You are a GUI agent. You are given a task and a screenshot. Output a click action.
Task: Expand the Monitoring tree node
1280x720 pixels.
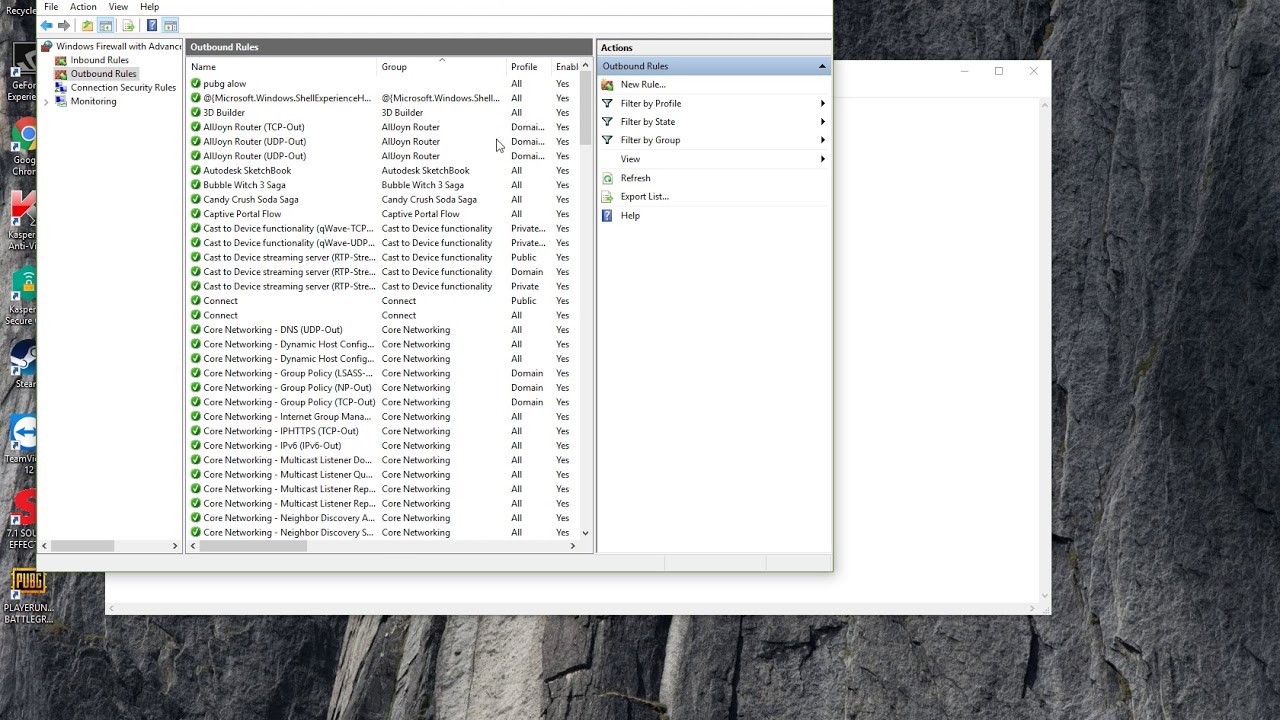pos(46,101)
